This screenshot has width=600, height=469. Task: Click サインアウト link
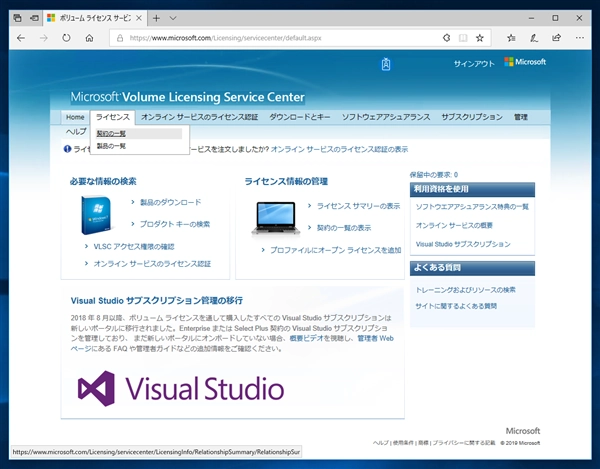(474, 64)
